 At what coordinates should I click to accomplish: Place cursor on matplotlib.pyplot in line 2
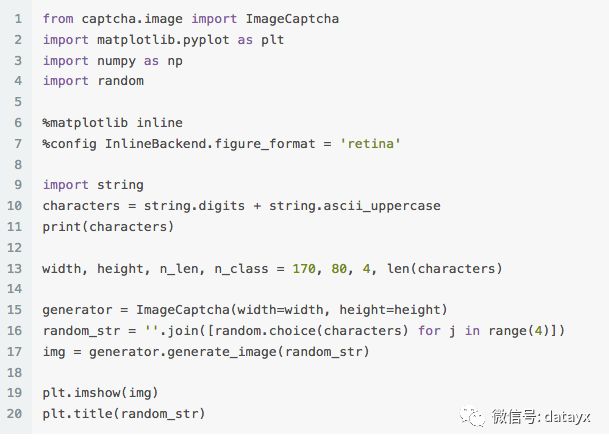(163, 40)
